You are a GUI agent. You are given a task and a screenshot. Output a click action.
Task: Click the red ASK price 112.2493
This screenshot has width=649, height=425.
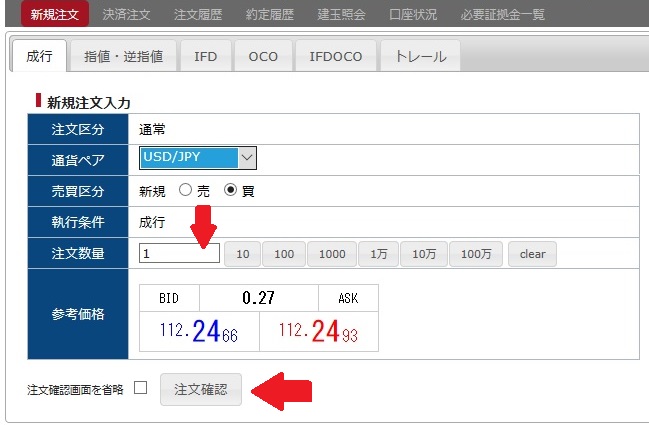click(x=319, y=331)
